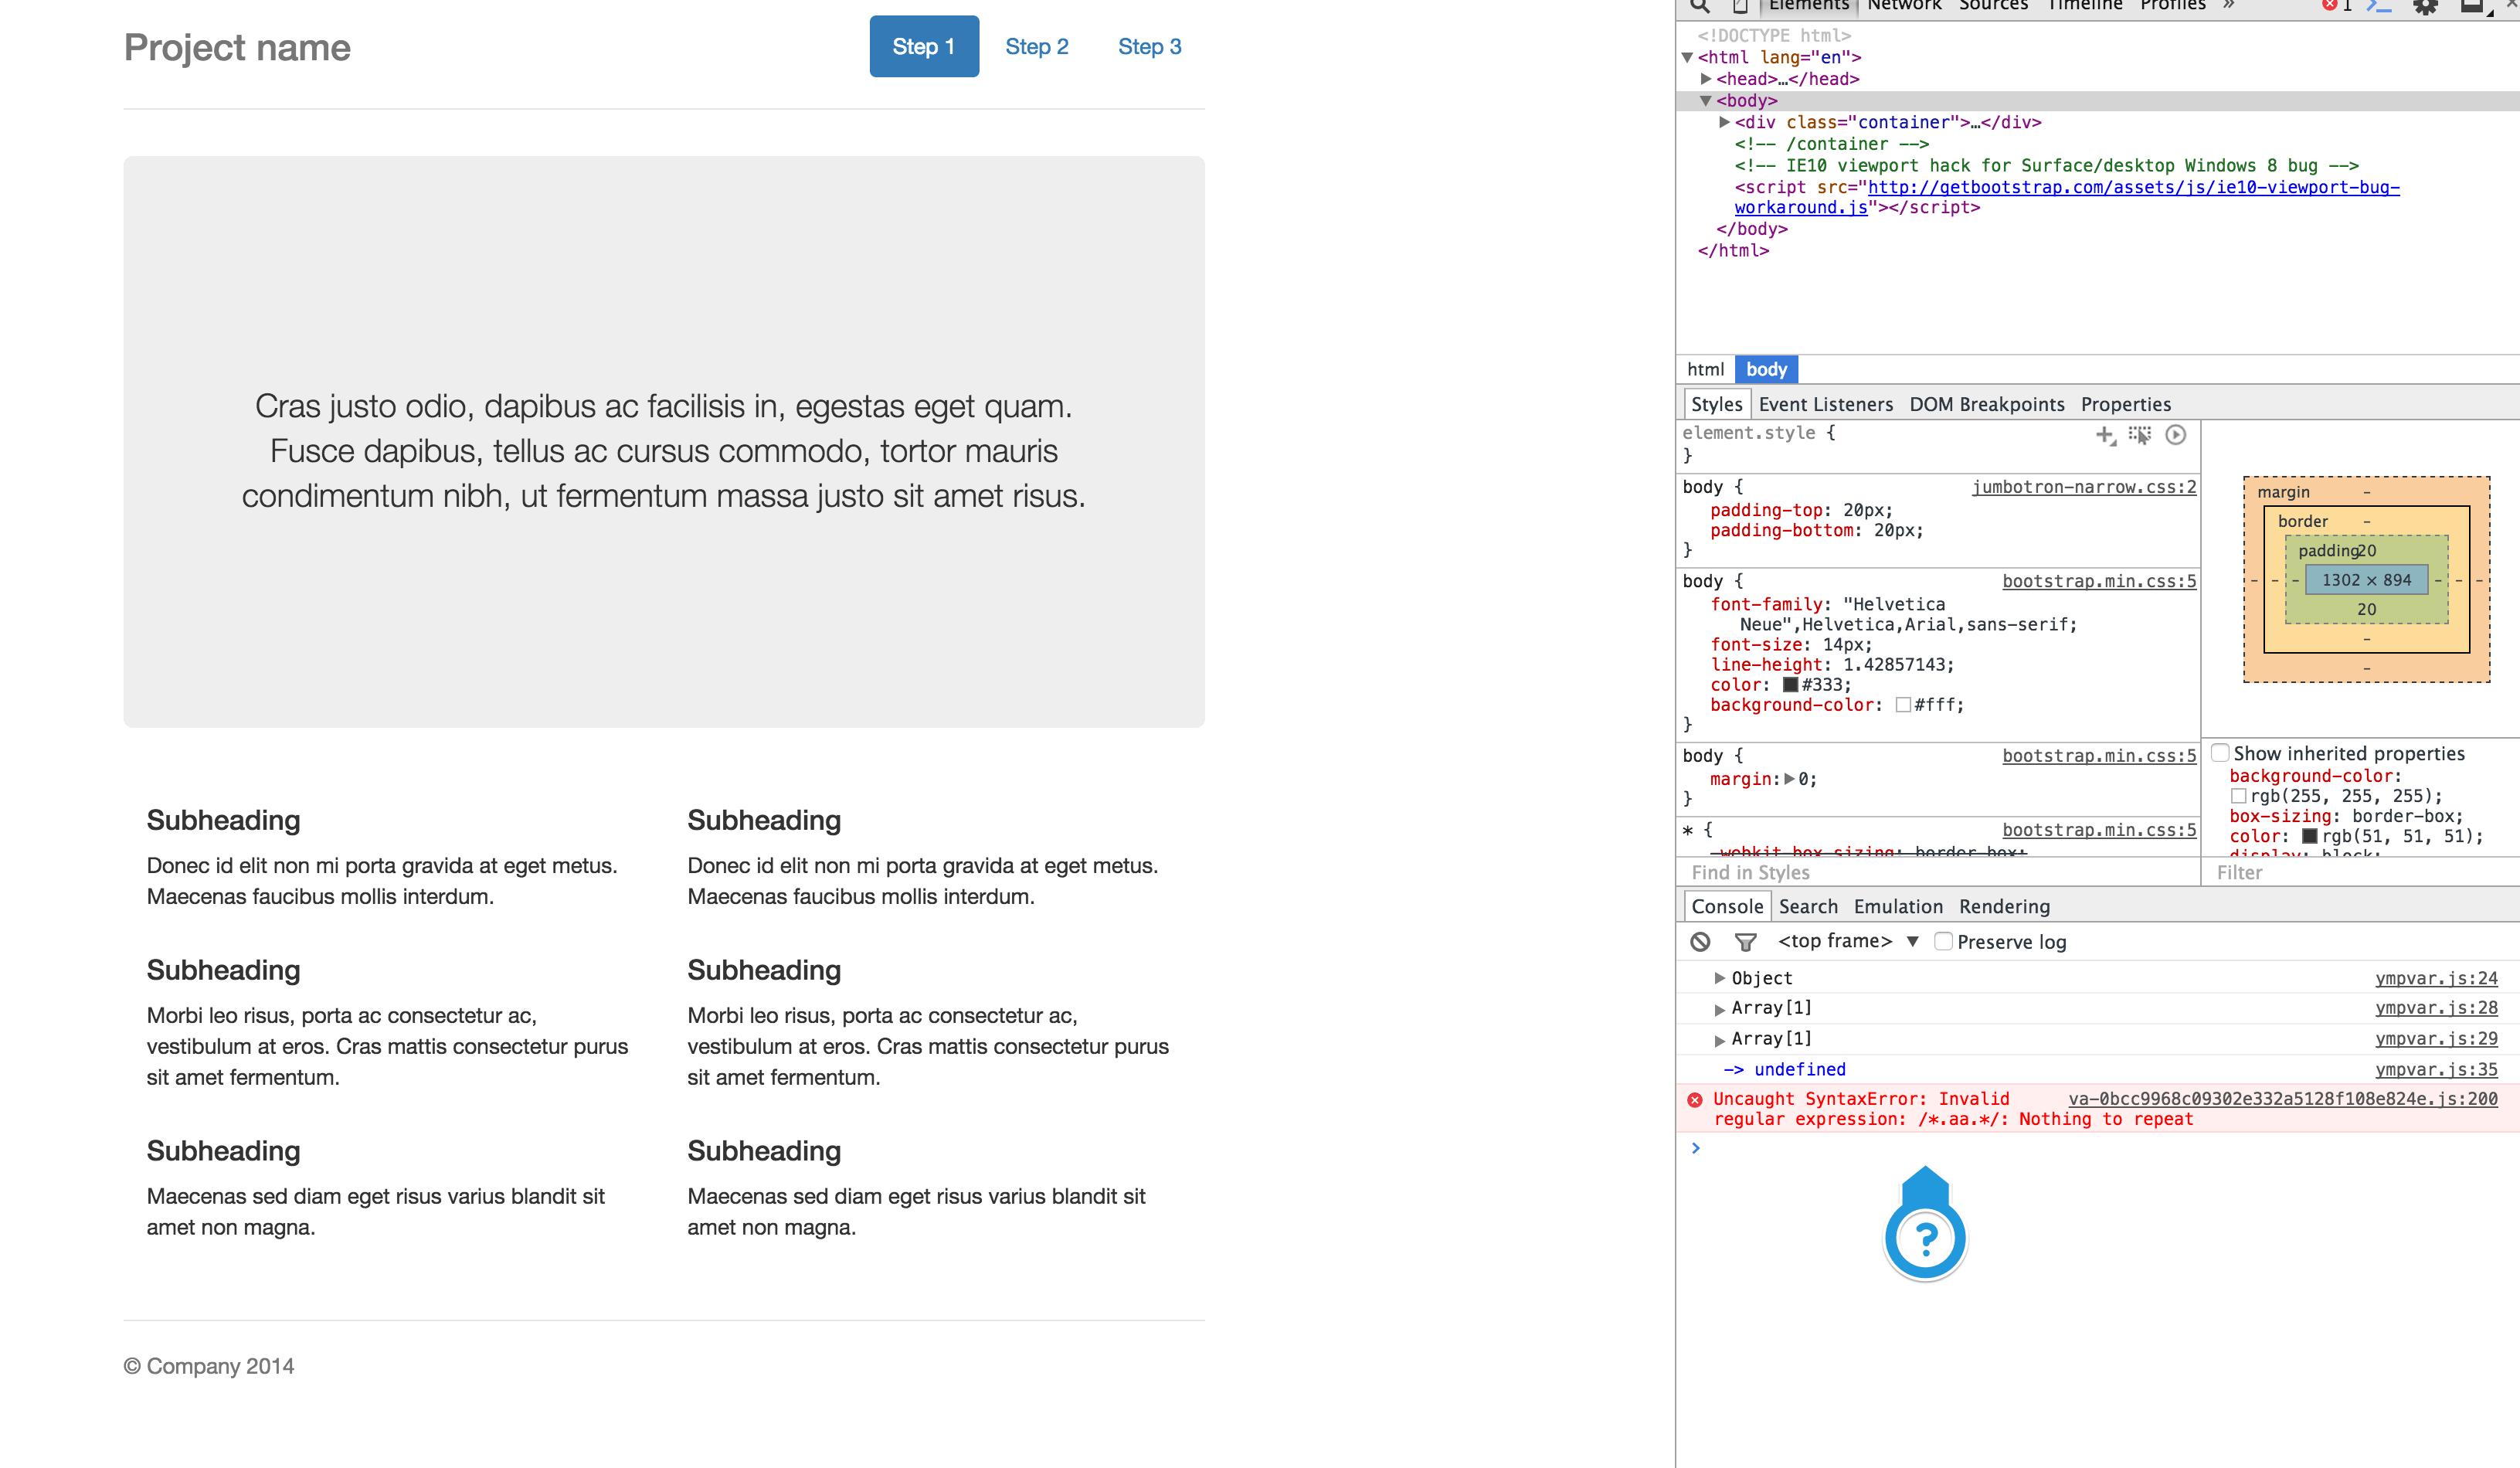Open DevTools settings gear

pyautogui.click(x=2425, y=6)
